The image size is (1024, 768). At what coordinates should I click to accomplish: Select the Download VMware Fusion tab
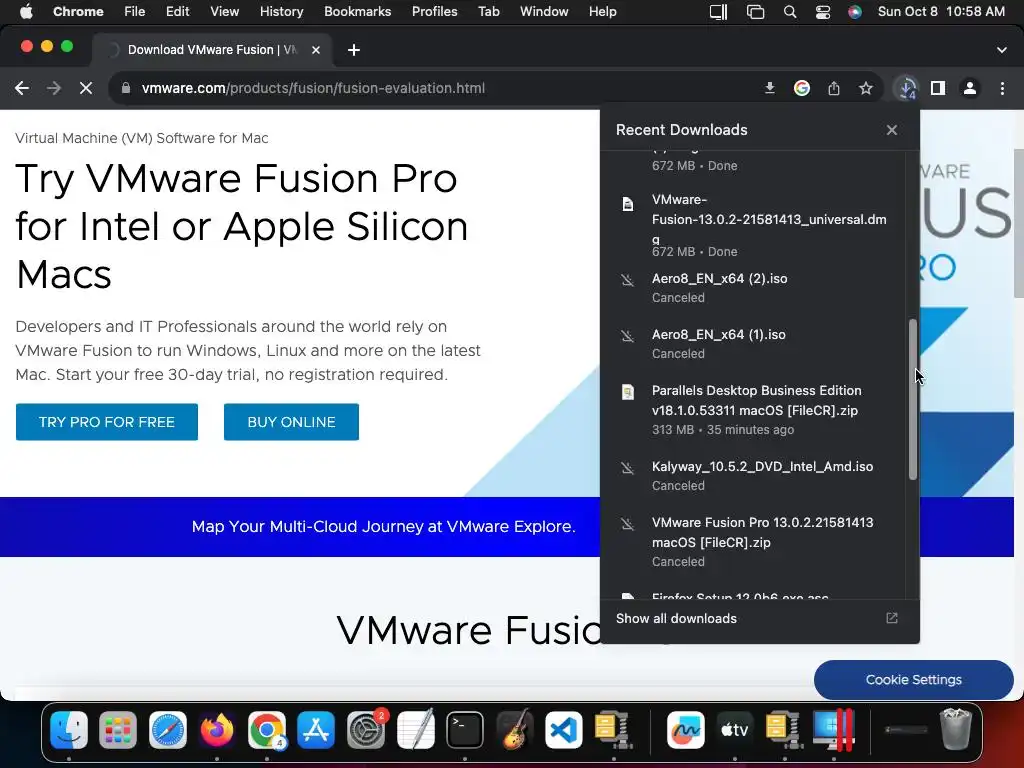tap(212, 50)
